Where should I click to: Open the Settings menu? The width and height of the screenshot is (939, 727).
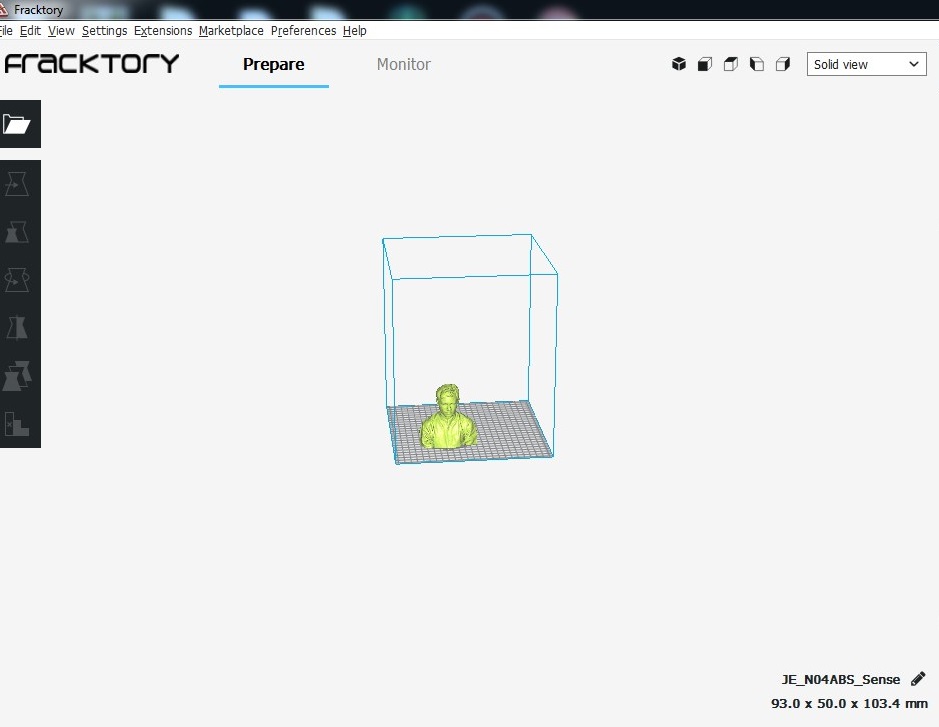tap(104, 31)
